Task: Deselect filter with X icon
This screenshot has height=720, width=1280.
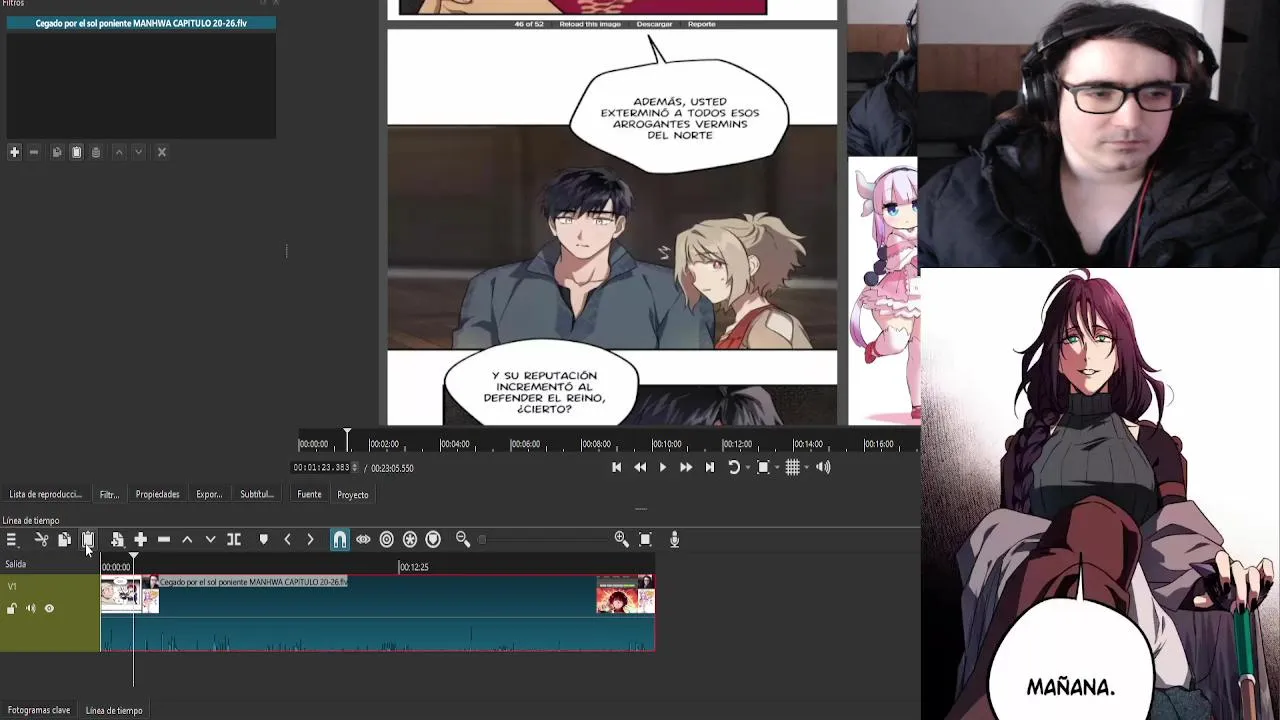Action: click(x=162, y=152)
